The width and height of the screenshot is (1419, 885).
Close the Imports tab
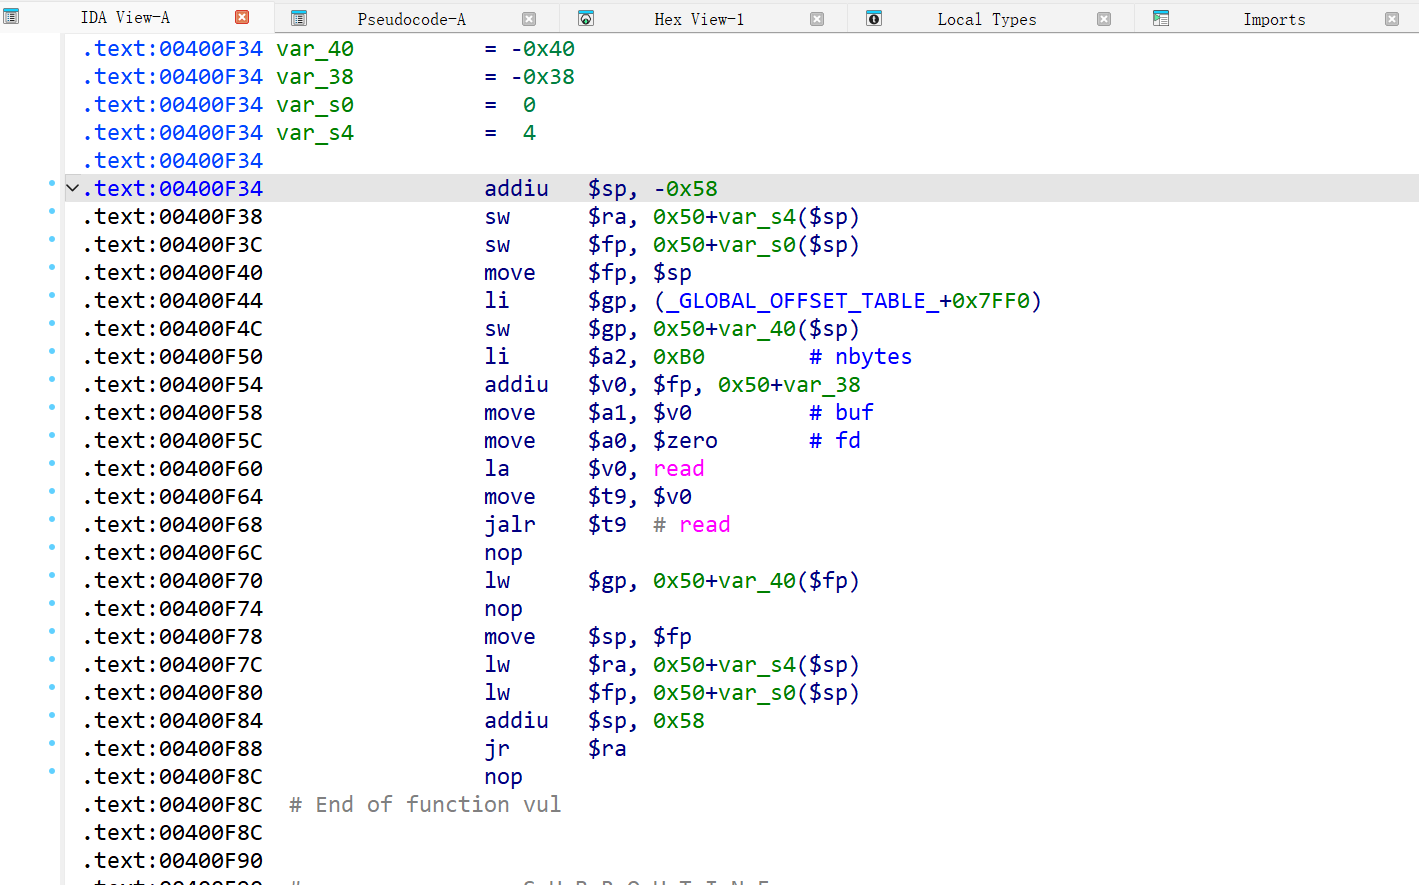tap(1392, 19)
